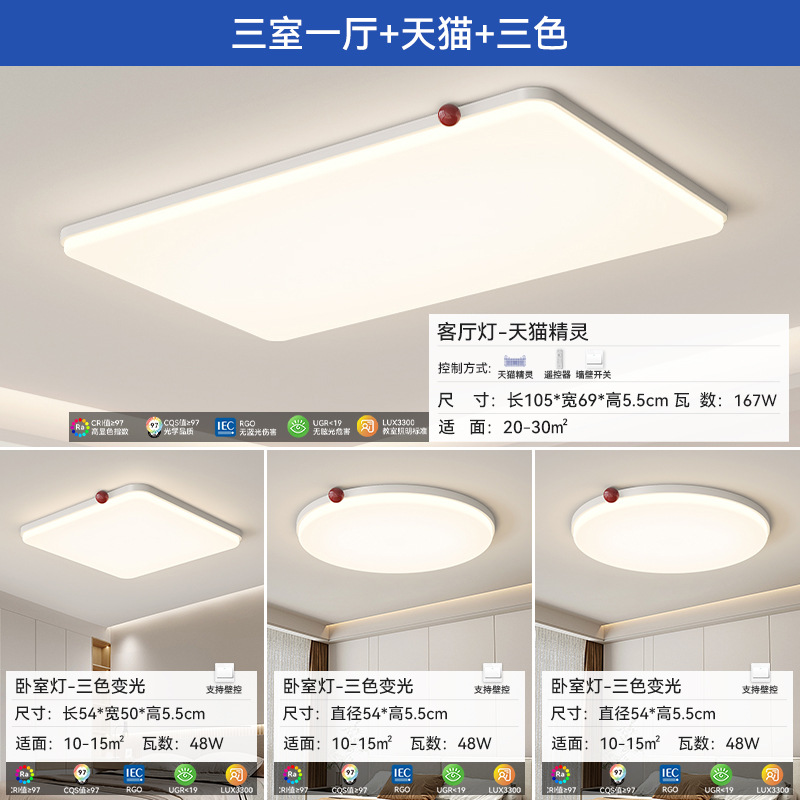Click the red knob on the living room lamp
This screenshot has width=800, height=800.
(449, 115)
